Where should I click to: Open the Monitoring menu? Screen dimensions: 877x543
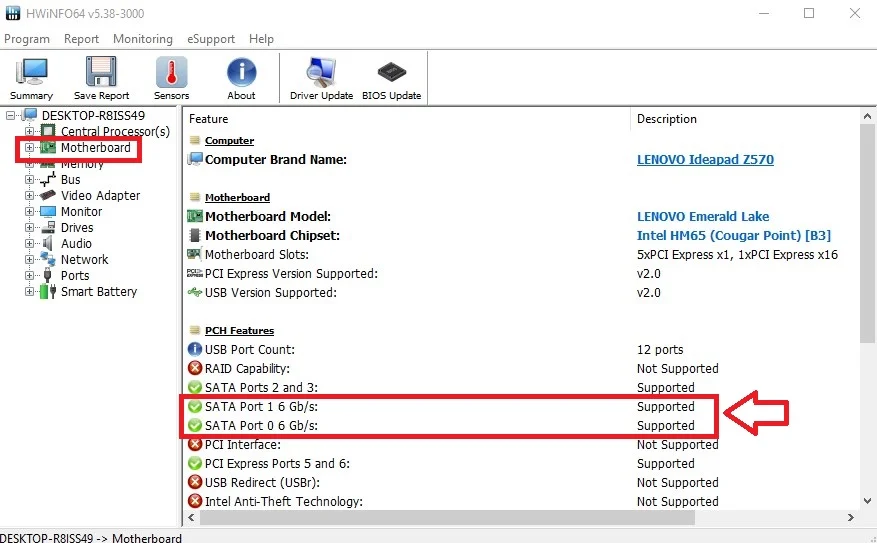click(143, 39)
